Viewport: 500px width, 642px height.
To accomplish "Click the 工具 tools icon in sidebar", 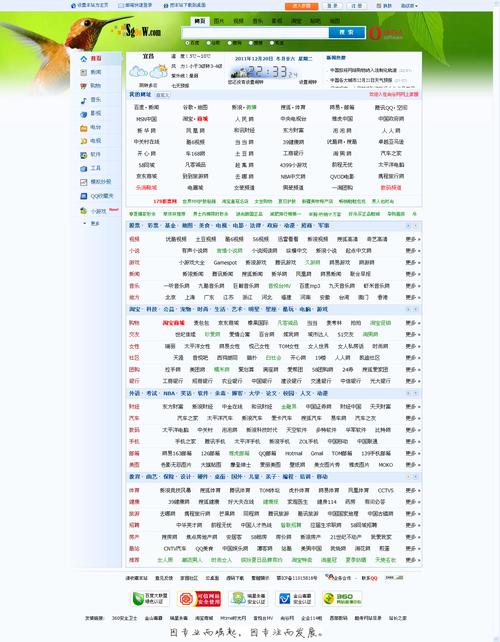I will point(84,168).
